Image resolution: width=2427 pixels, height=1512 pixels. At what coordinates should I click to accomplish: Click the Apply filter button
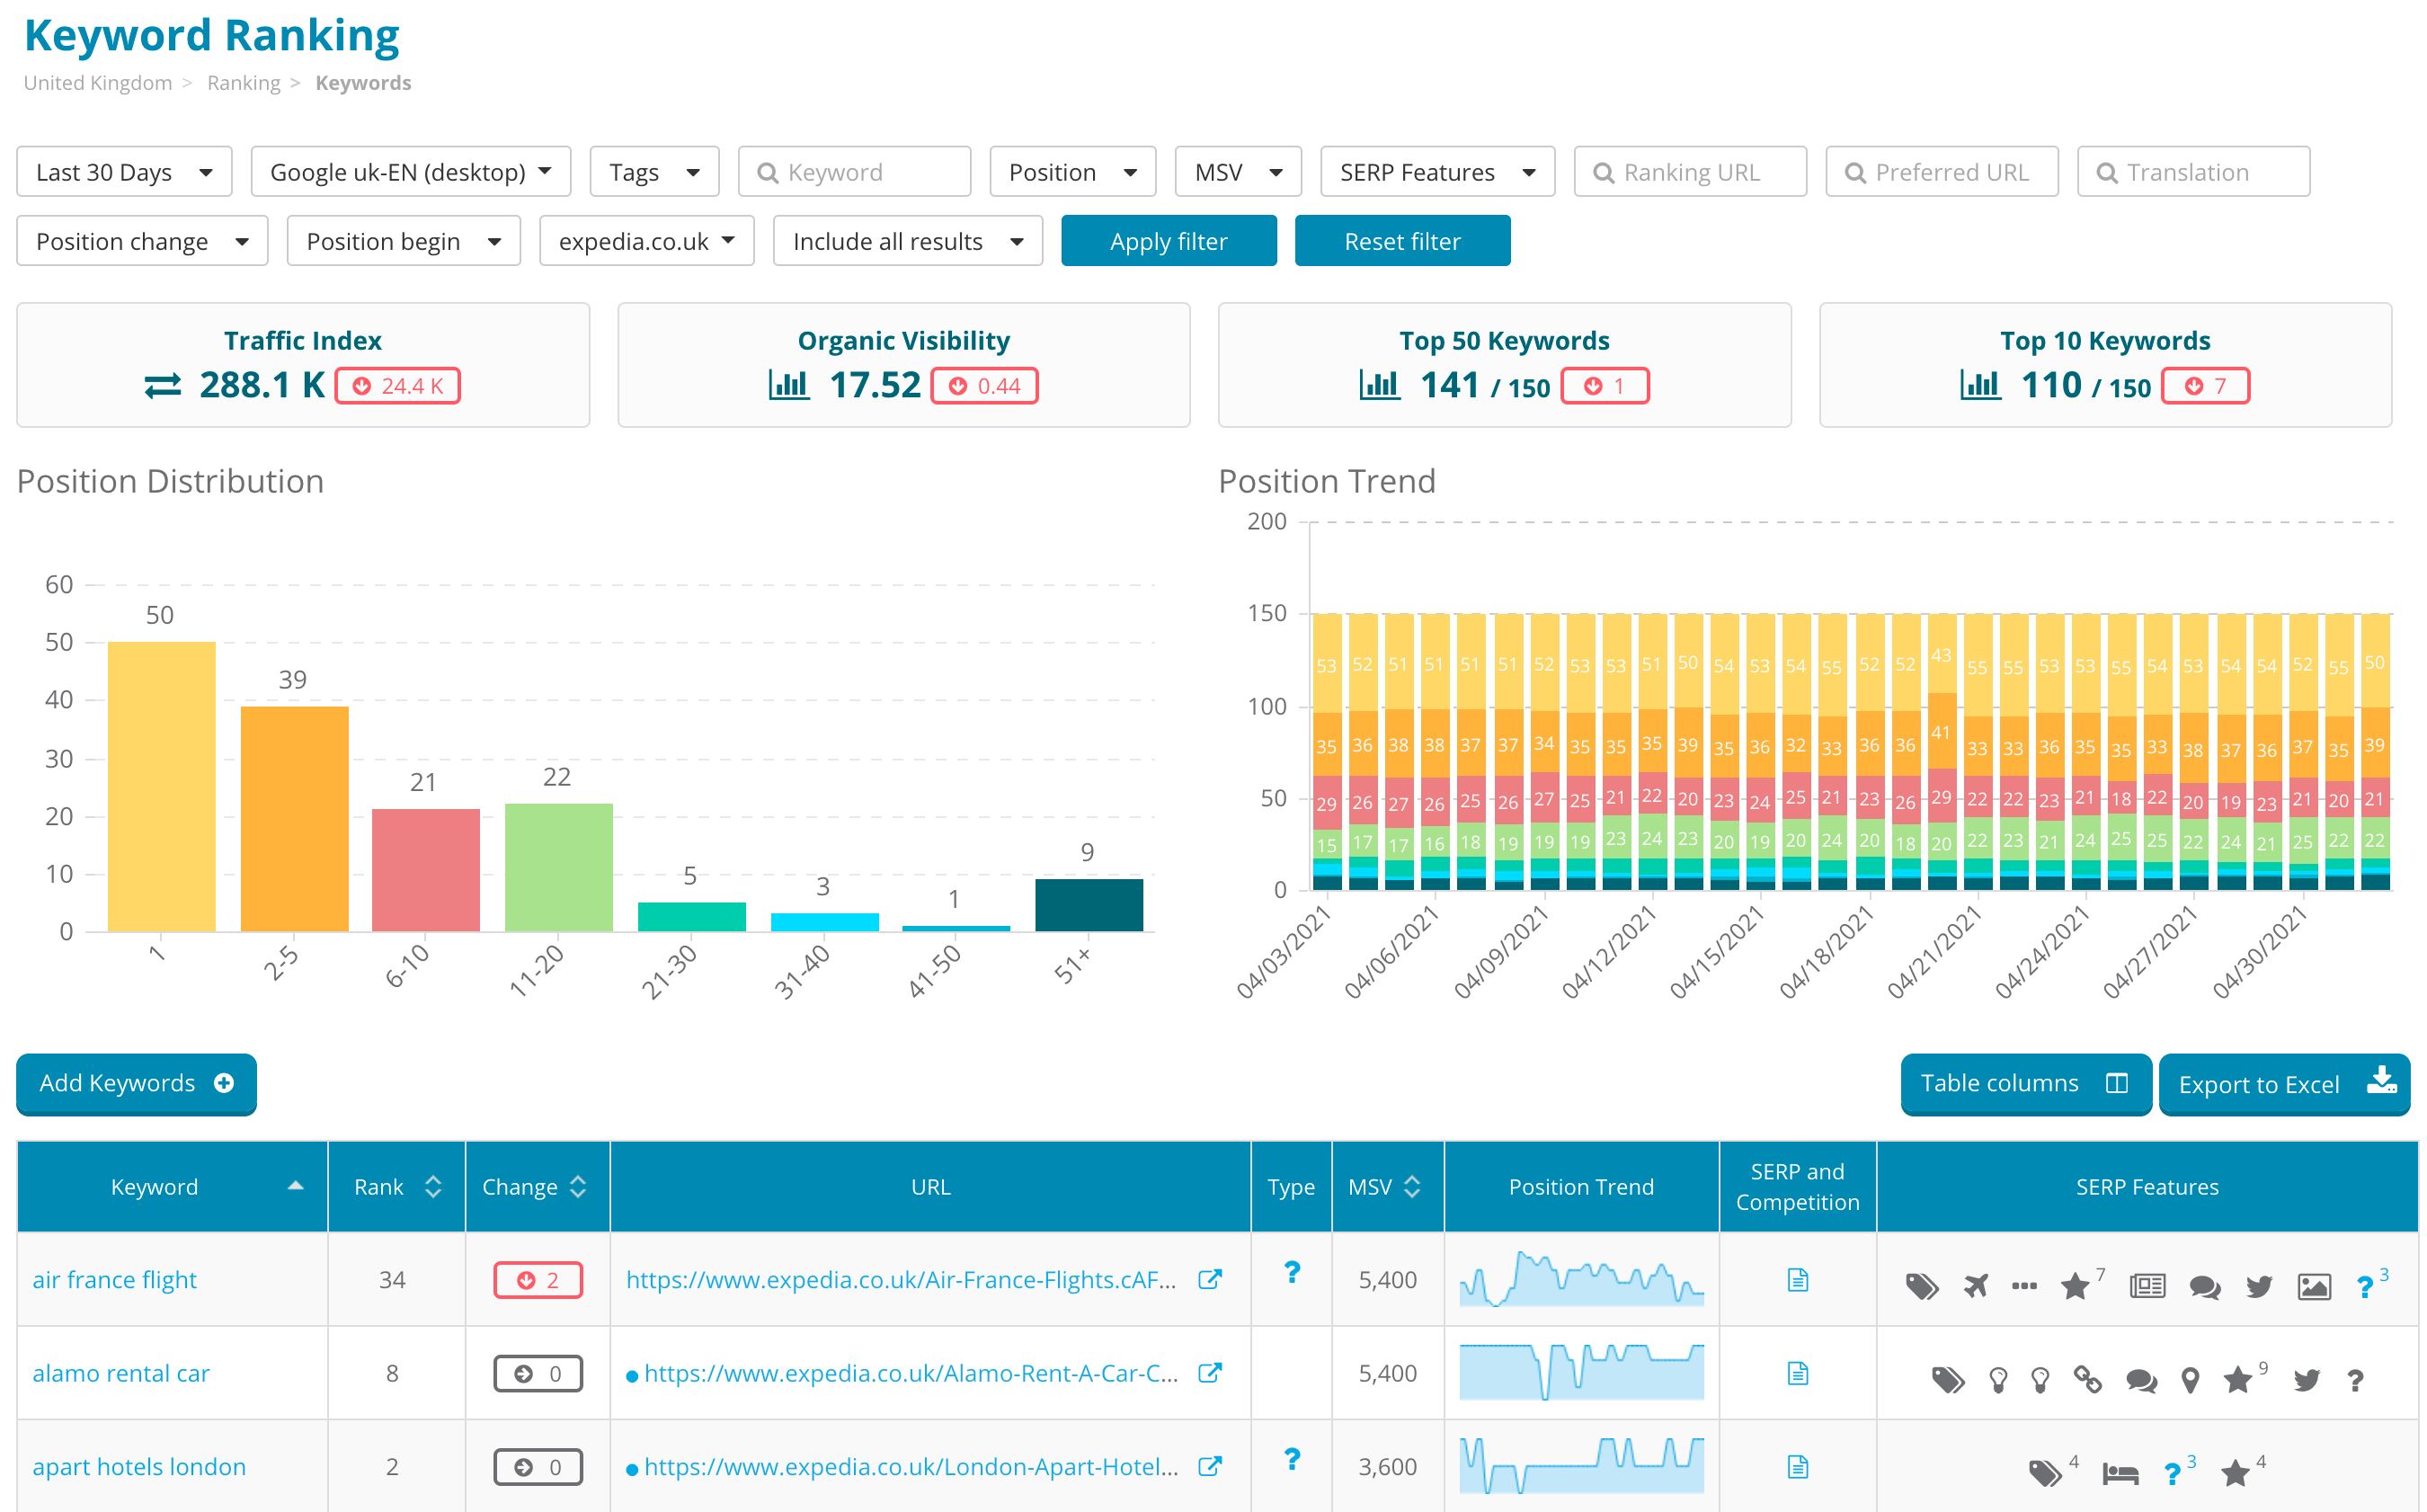[x=1169, y=240]
